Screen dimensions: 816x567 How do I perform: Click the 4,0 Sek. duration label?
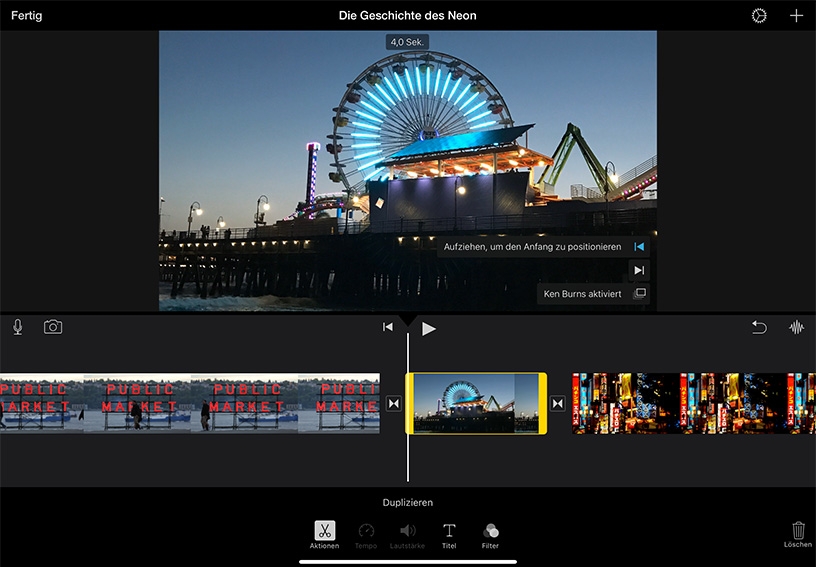pos(407,42)
